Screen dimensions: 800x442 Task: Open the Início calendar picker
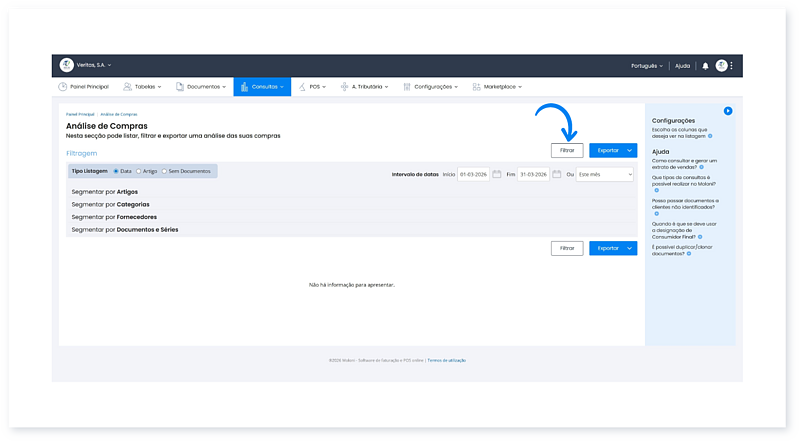click(496, 175)
